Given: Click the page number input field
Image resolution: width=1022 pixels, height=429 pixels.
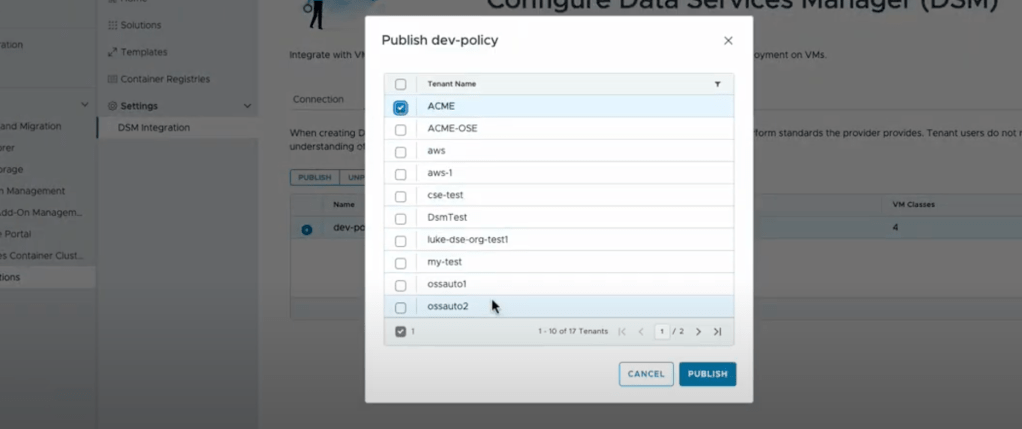Looking at the screenshot, I should tap(661, 331).
